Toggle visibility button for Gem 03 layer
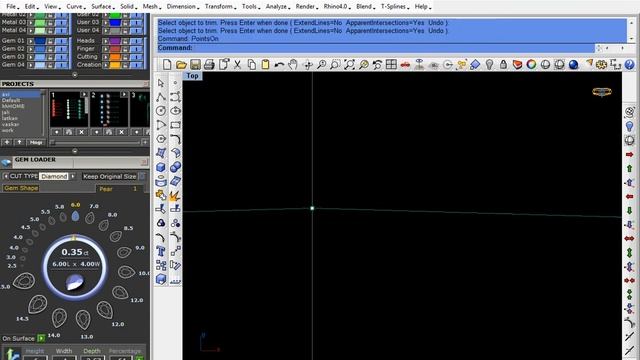Screen dimensions: 640x360 [62, 57]
